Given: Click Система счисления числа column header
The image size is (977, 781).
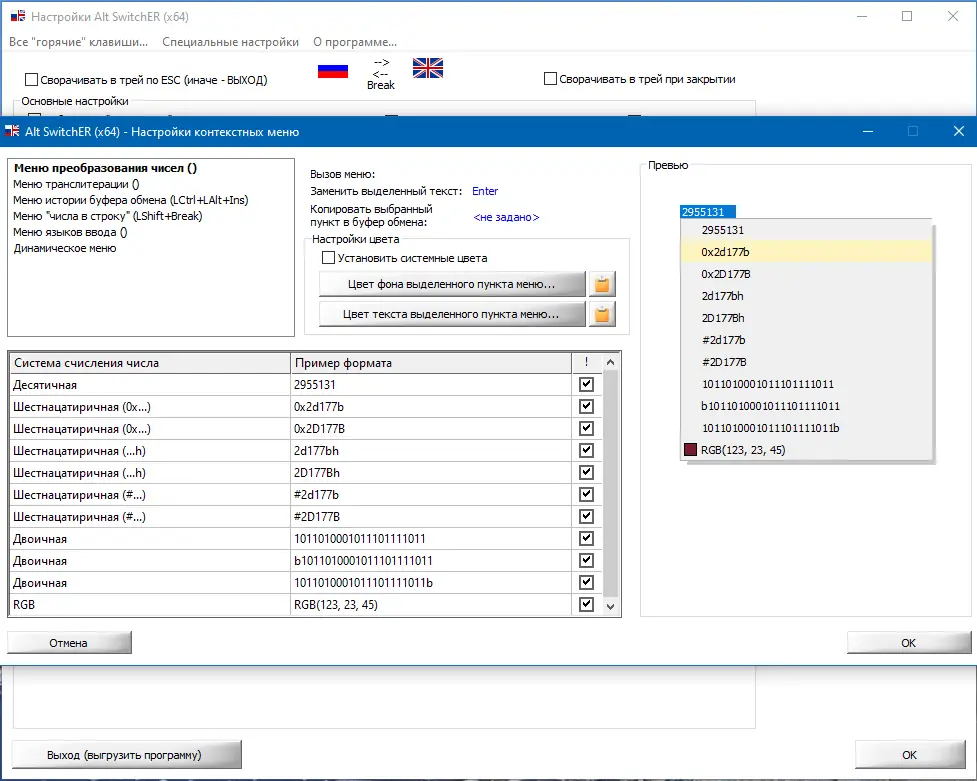Looking at the screenshot, I should (150, 363).
